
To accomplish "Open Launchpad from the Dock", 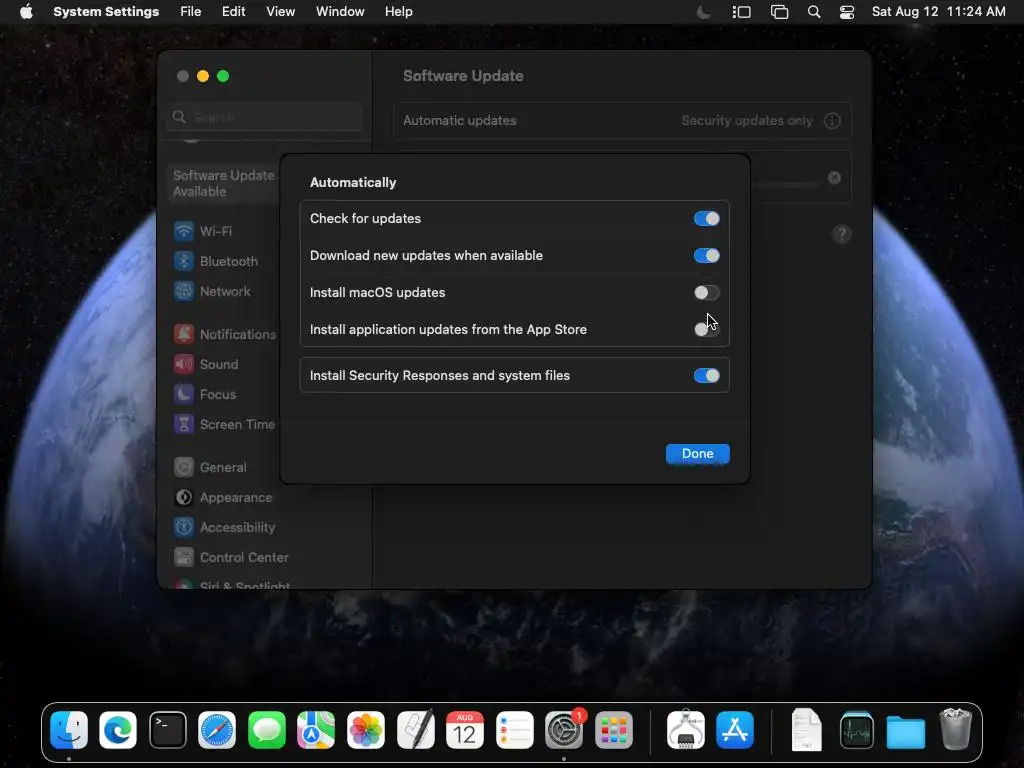I will point(614,729).
